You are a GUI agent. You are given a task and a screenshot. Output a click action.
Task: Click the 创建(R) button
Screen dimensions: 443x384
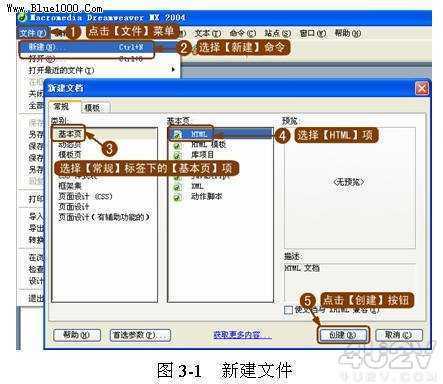pyautogui.click(x=343, y=335)
